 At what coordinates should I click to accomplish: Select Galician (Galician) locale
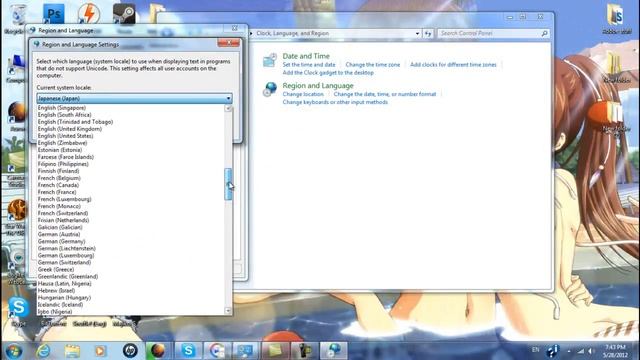[x=60, y=227]
